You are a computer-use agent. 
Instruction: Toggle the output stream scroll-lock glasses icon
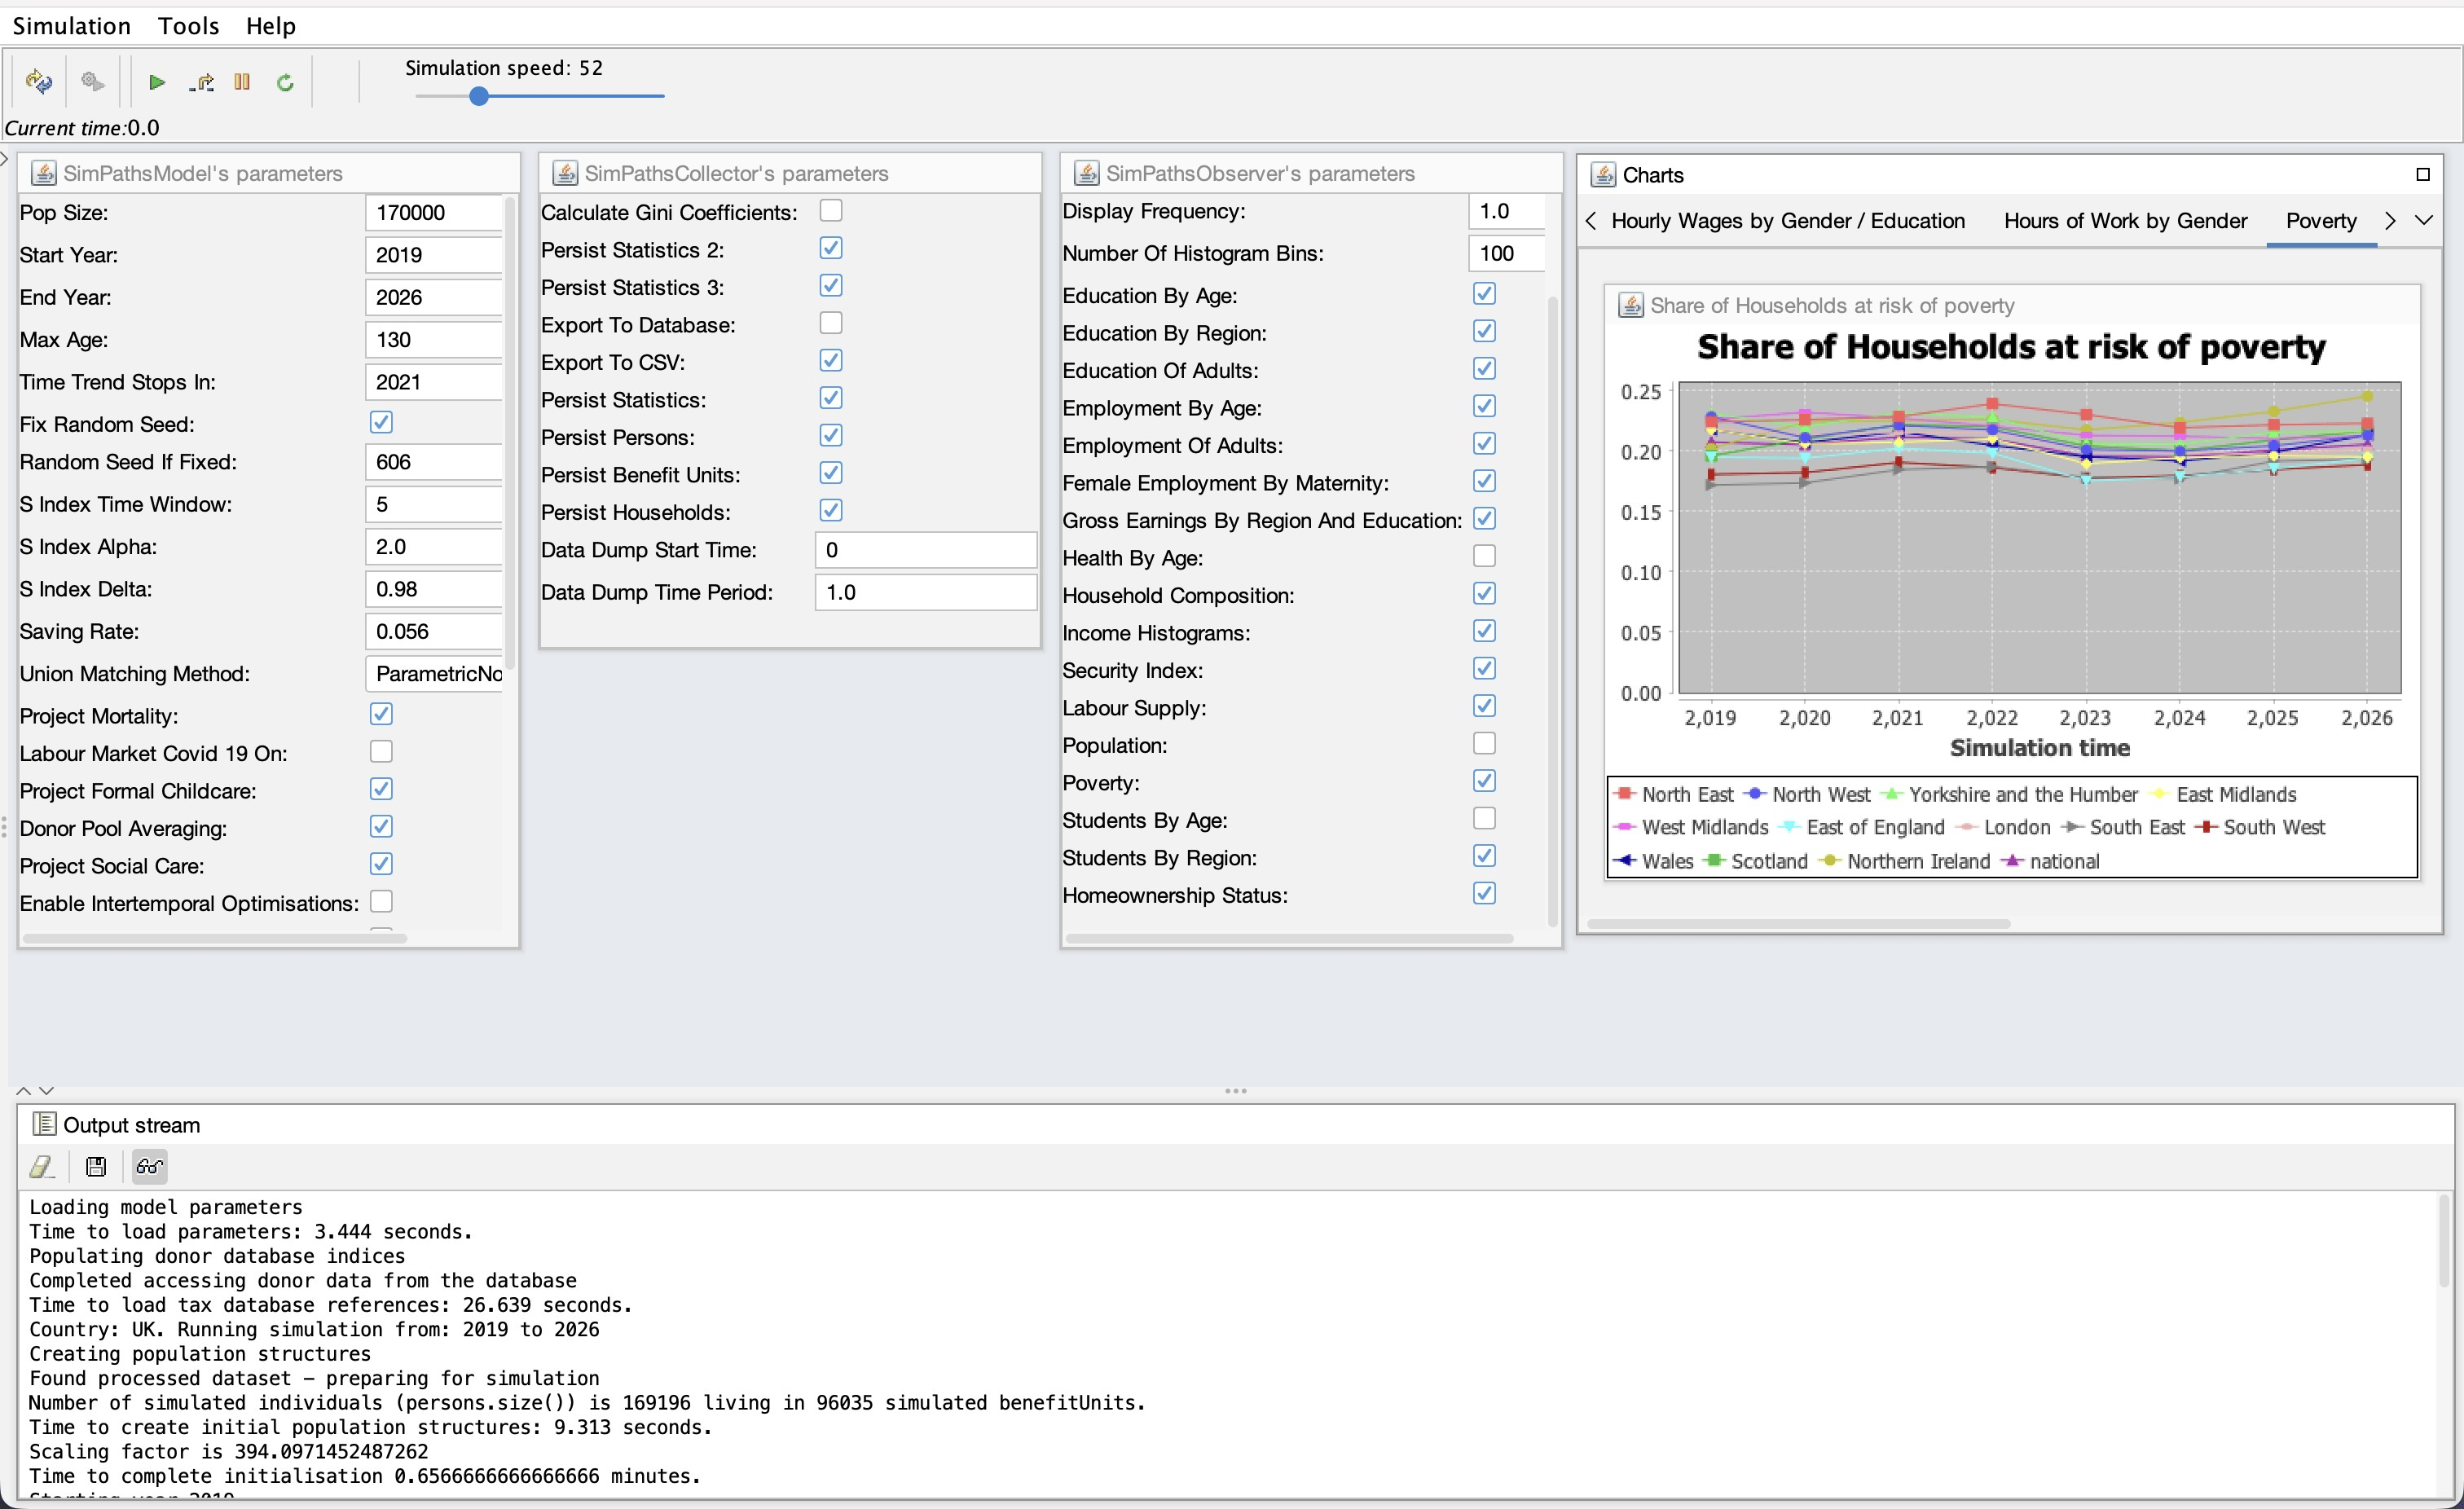click(x=150, y=1166)
